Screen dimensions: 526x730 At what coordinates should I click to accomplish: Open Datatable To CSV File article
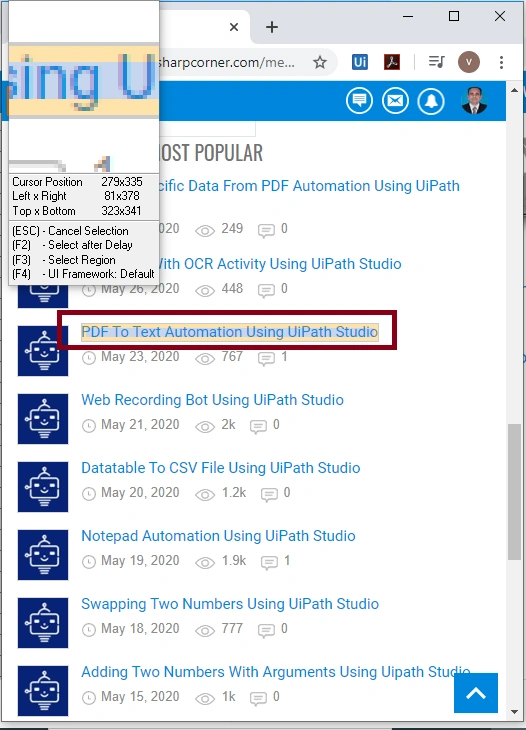(x=221, y=468)
